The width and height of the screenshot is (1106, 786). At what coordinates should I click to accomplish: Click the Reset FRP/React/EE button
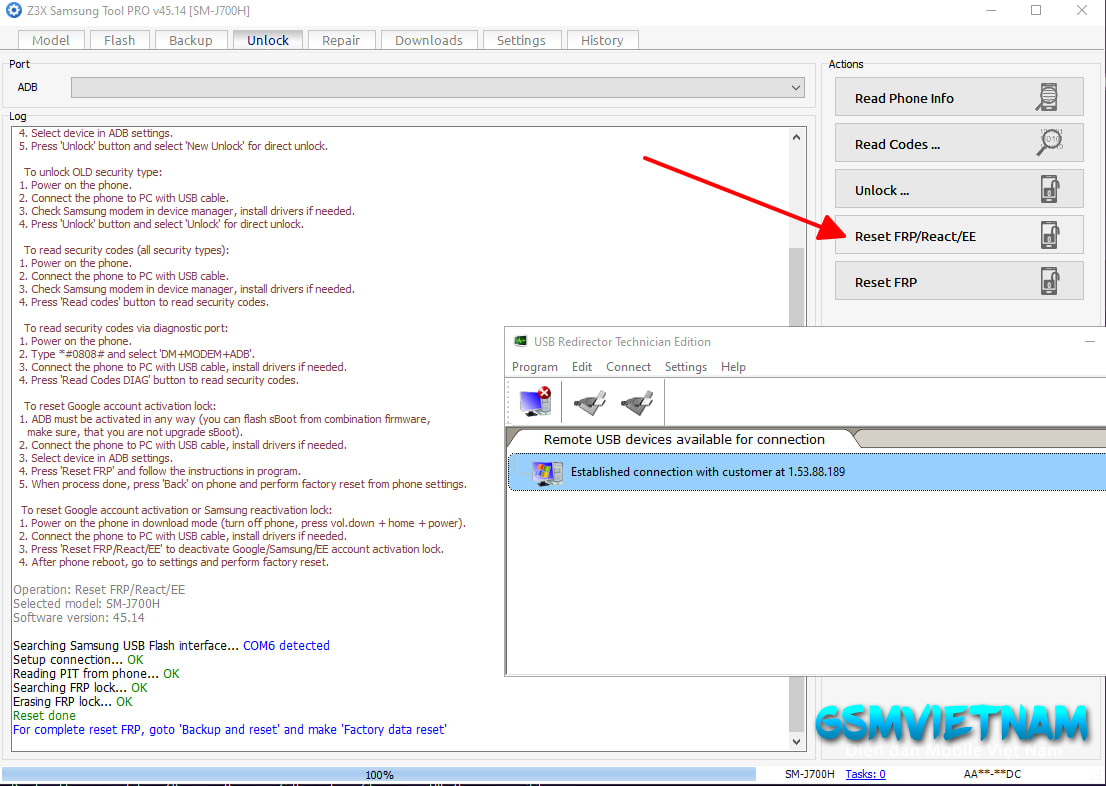959,235
